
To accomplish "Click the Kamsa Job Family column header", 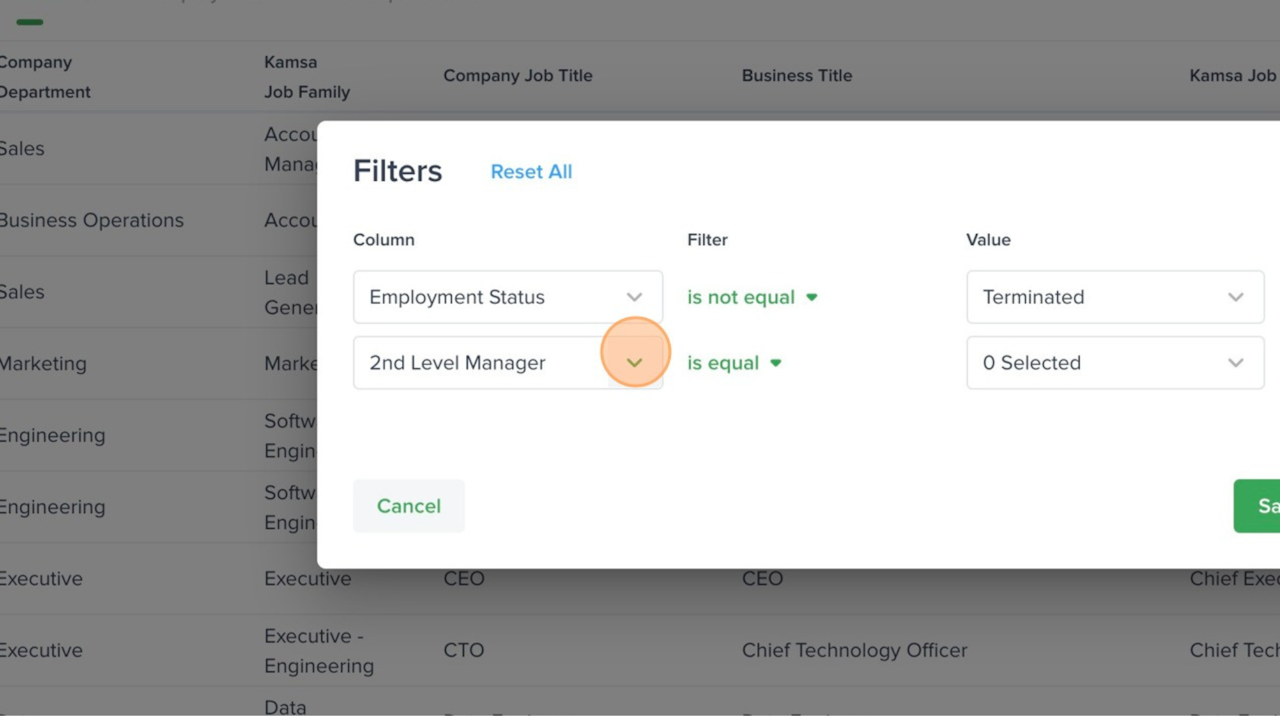I will 306,77.
